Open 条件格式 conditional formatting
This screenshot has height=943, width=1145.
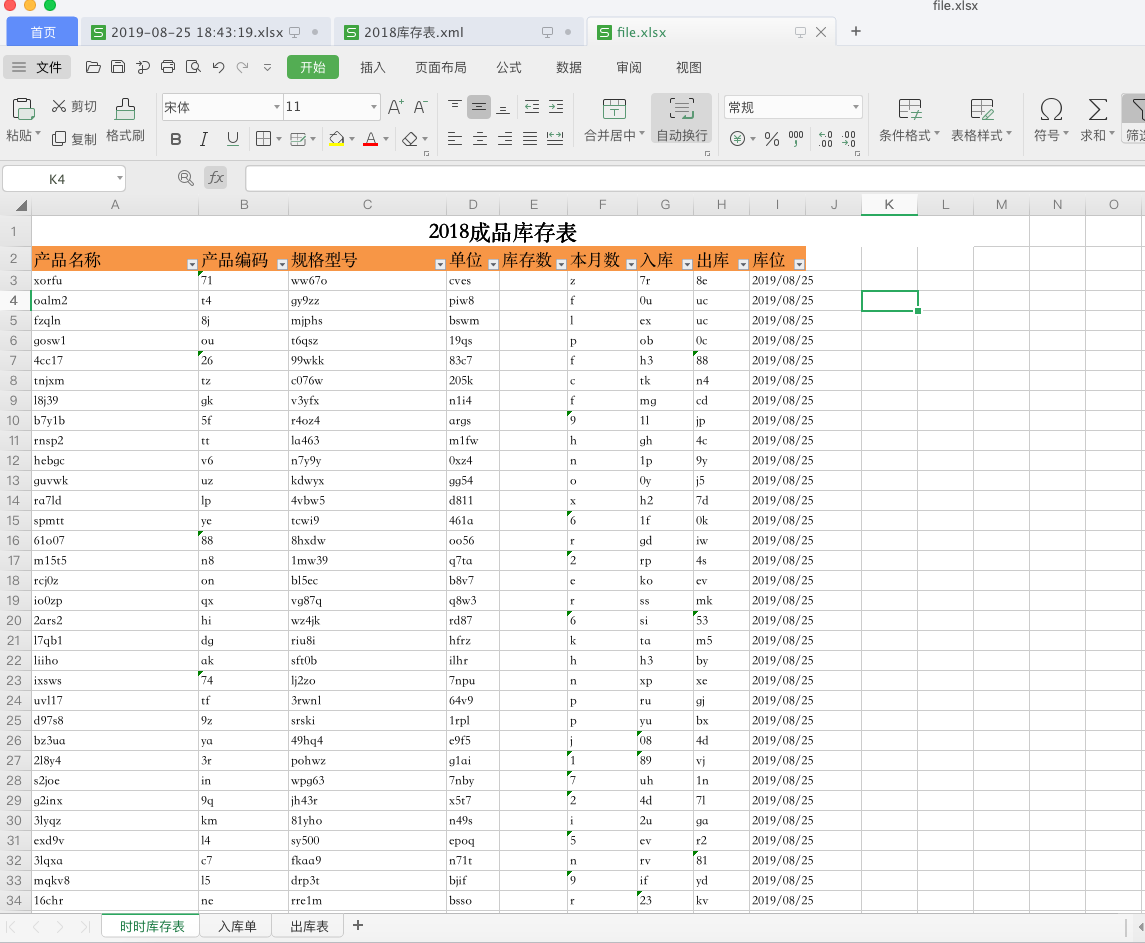point(909,119)
